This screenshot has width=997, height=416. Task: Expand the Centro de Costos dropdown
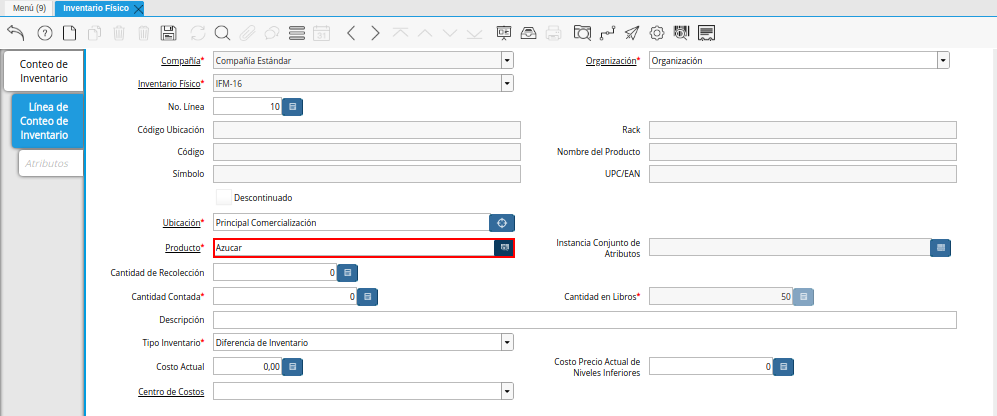507,391
